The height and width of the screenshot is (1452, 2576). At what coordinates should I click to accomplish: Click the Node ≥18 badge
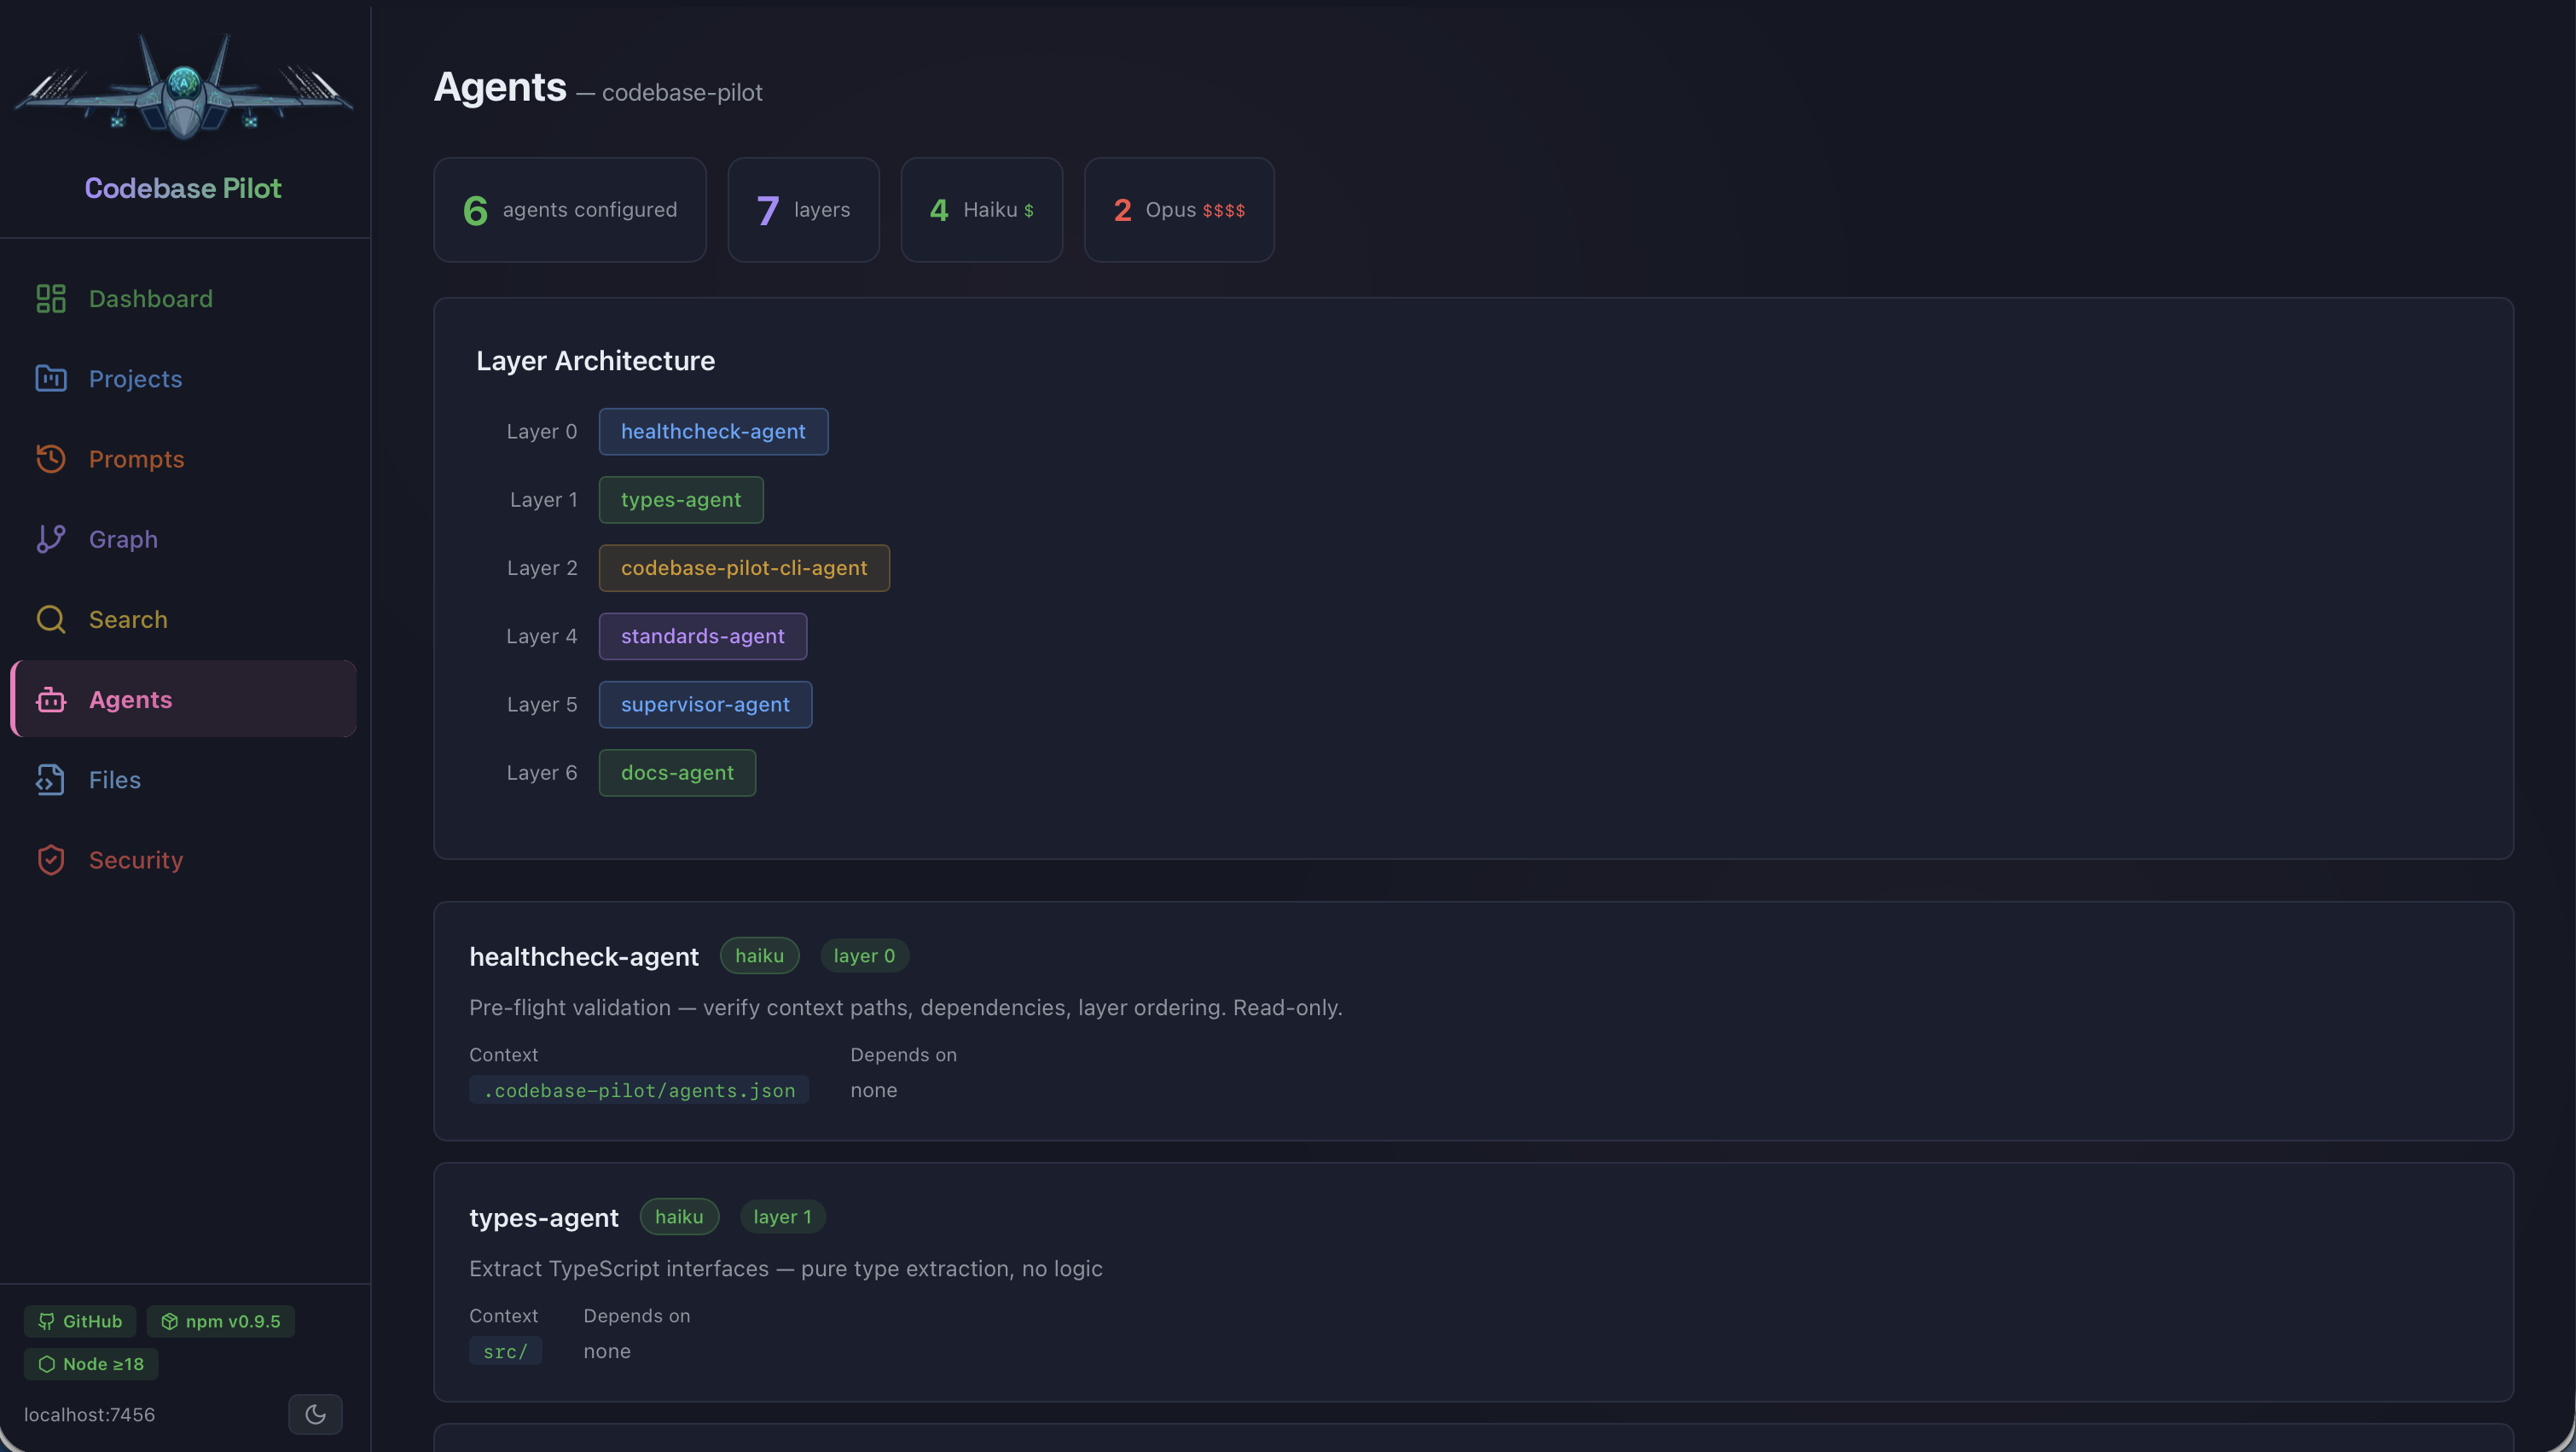pyautogui.click(x=91, y=1363)
